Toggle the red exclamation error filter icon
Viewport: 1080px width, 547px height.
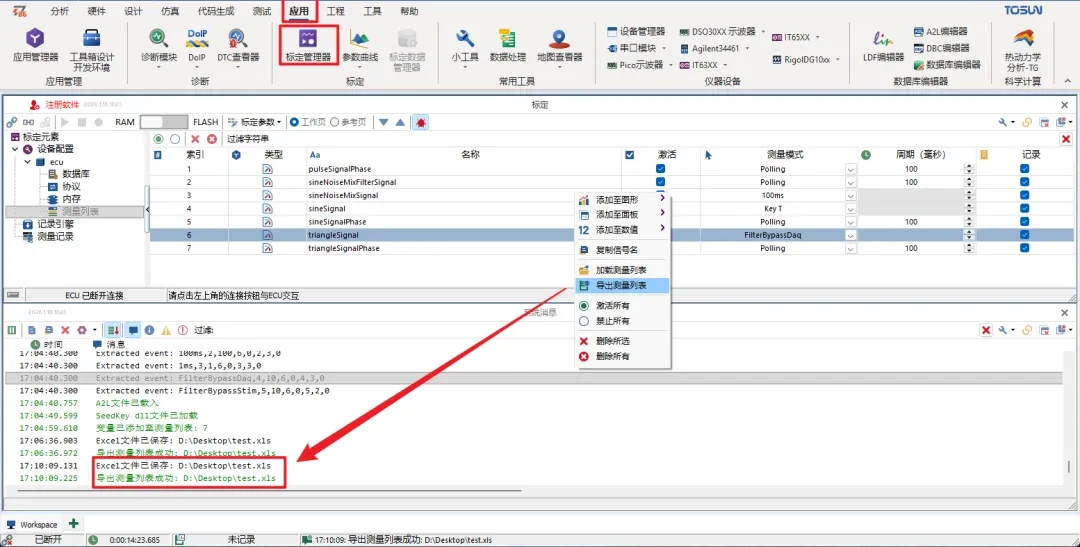[183, 330]
